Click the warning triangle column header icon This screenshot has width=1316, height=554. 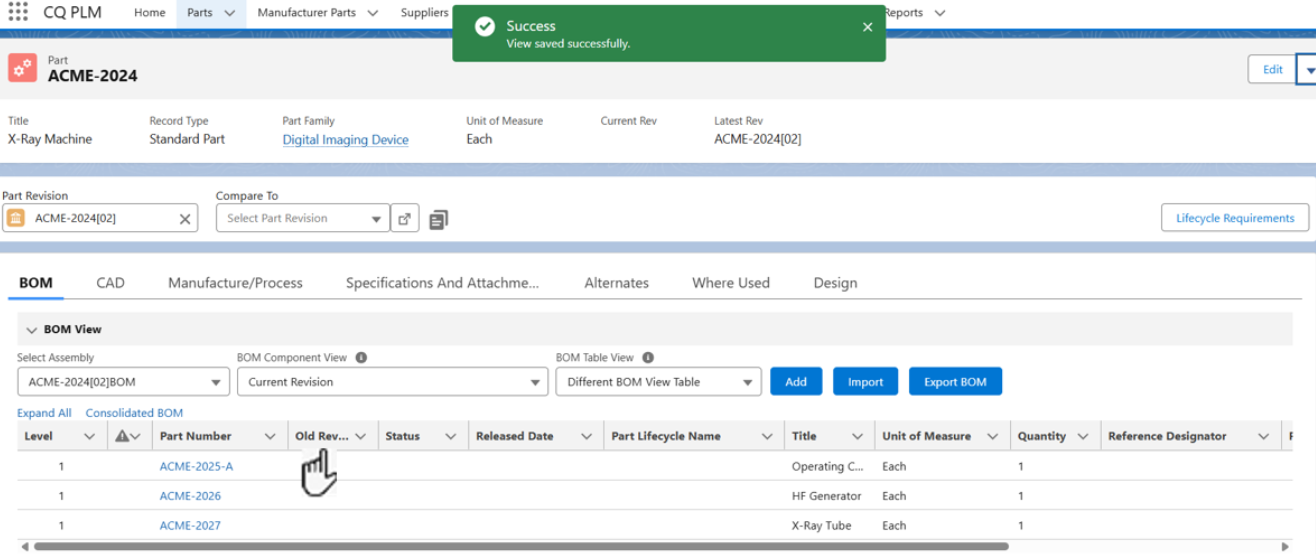click(122, 437)
